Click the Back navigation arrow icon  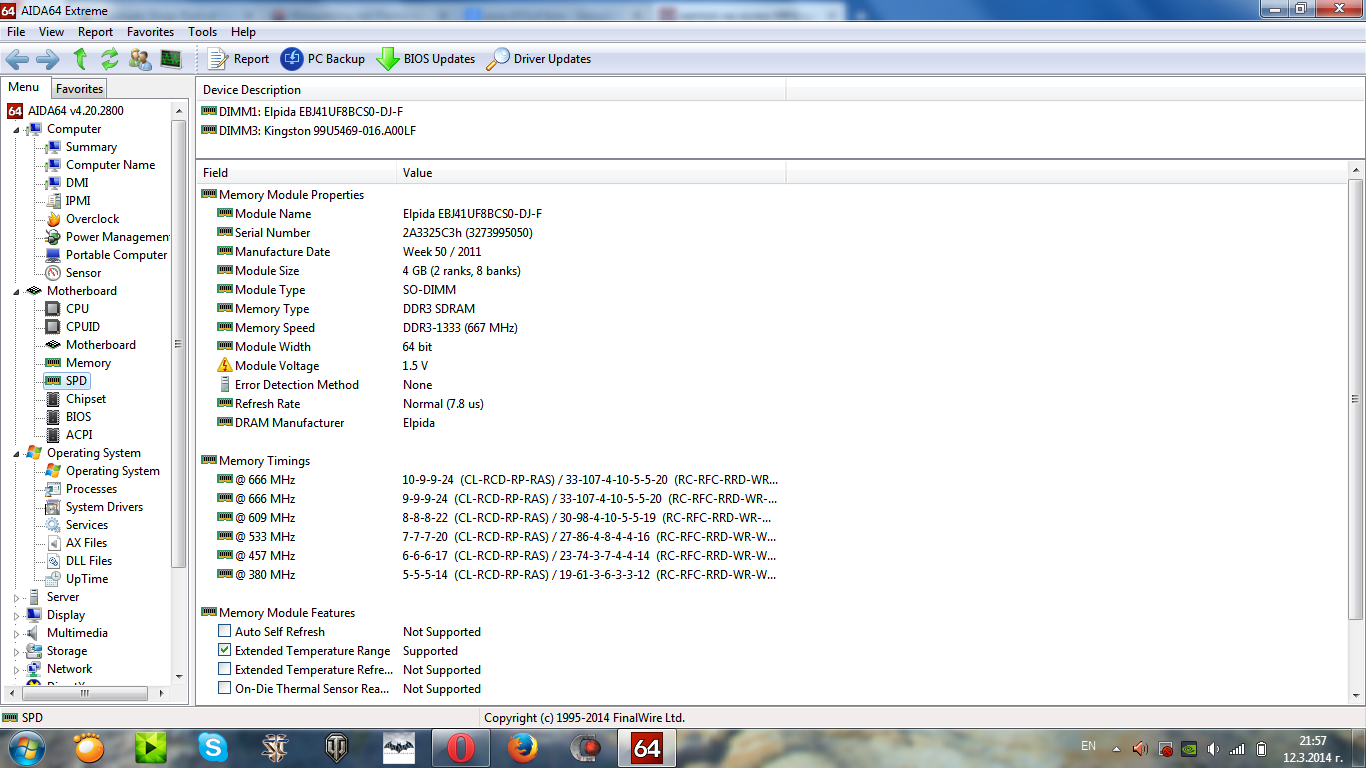(17, 59)
